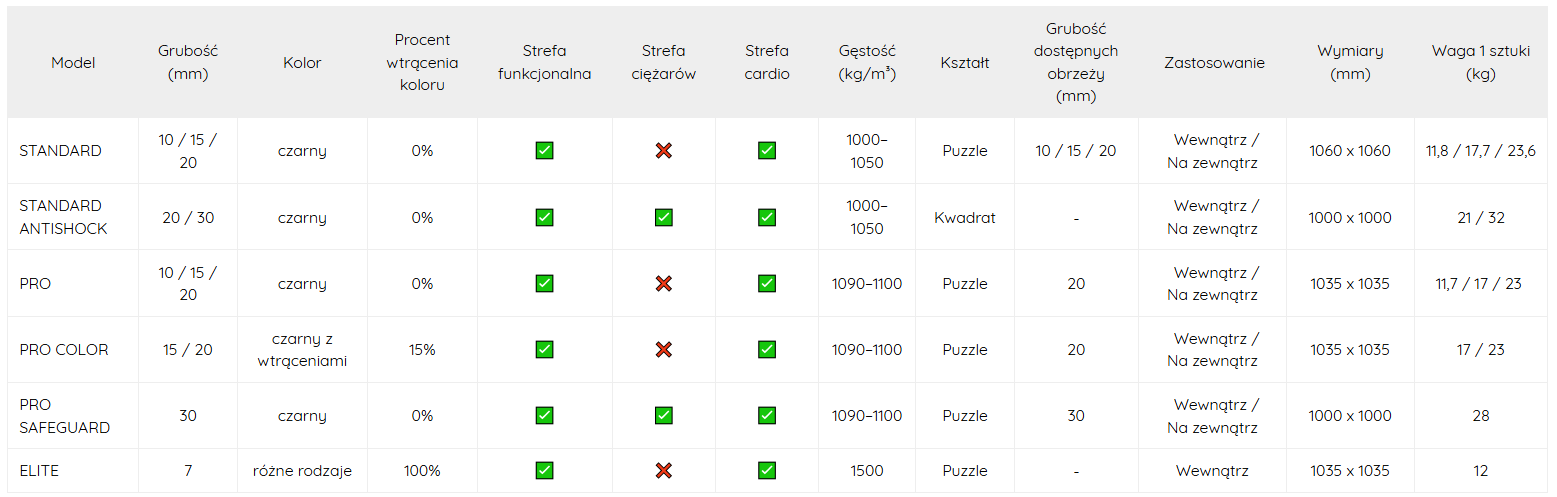
Task: Click green check for PRO Strefa cardio
Action: [767, 284]
